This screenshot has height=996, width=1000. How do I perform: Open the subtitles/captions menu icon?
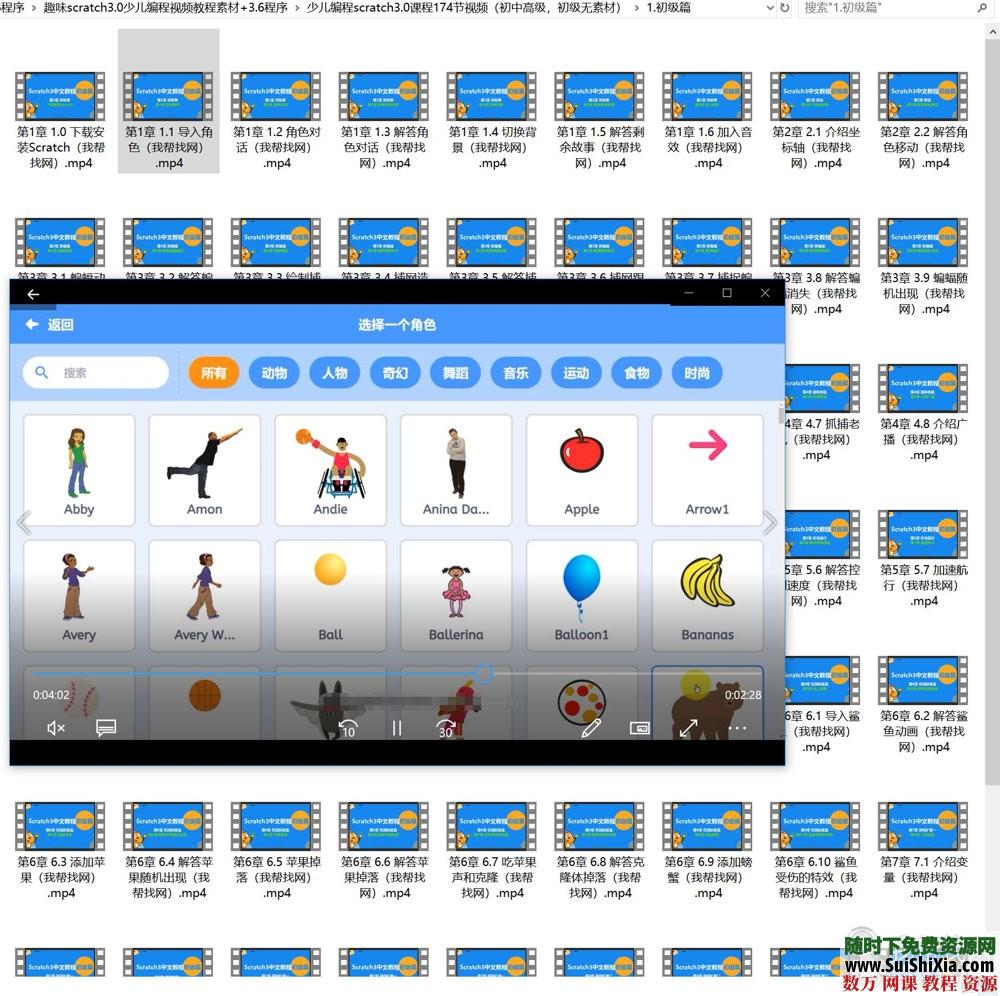[x=106, y=728]
